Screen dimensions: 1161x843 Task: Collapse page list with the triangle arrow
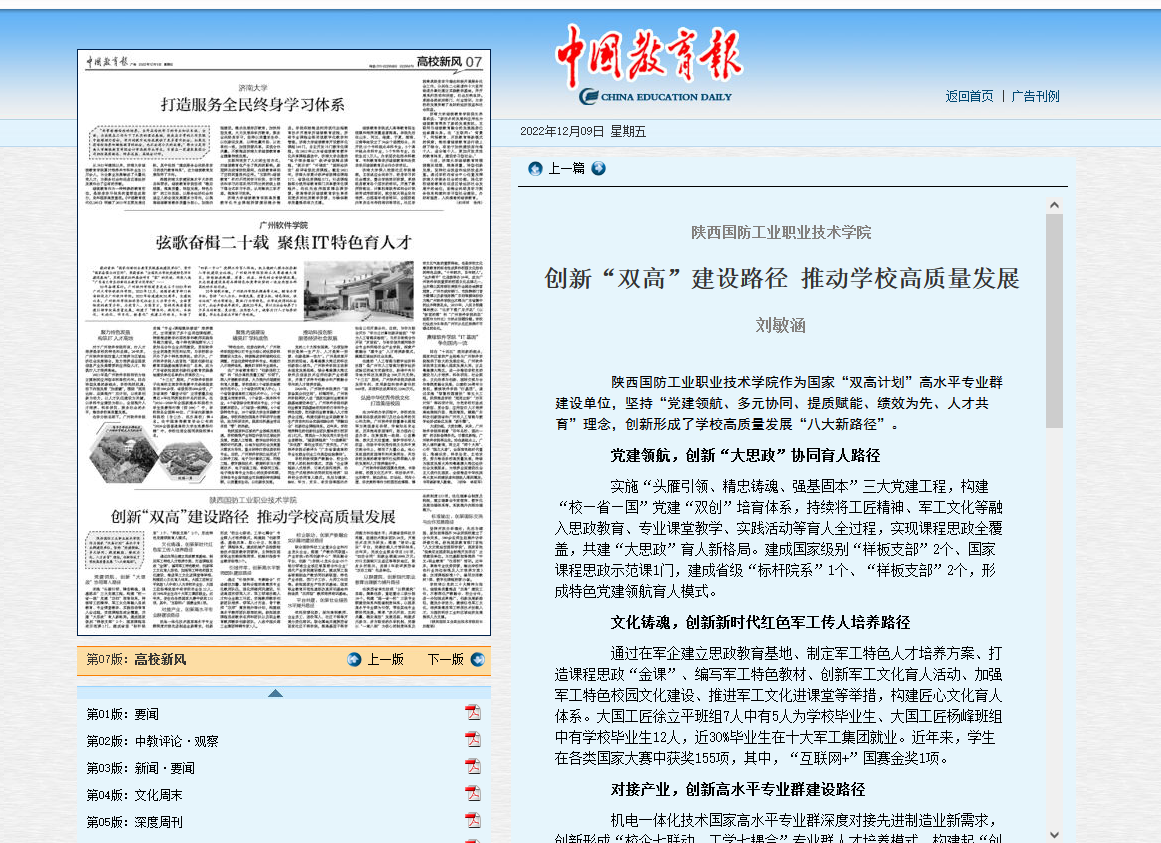[275, 693]
